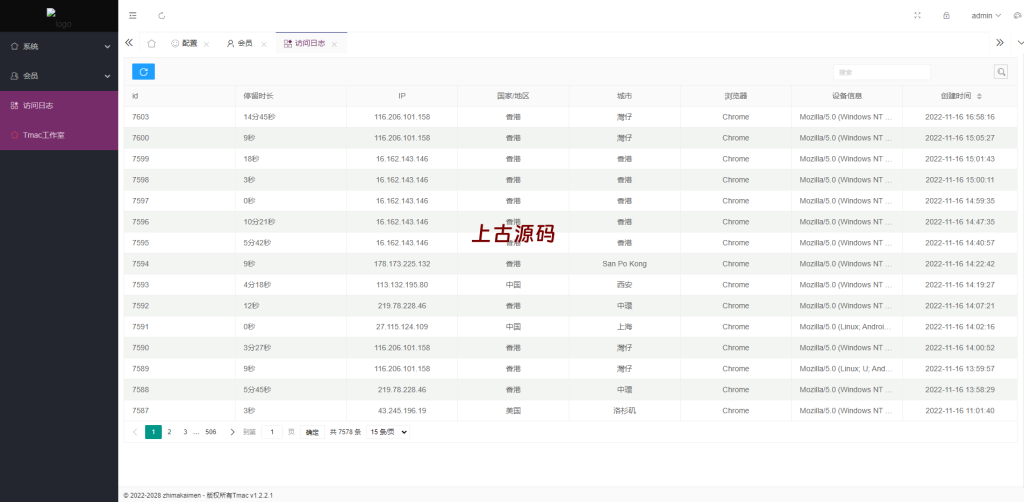The width and height of the screenshot is (1024, 502).
Task: Click the page number jump input
Action: (x=272, y=432)
